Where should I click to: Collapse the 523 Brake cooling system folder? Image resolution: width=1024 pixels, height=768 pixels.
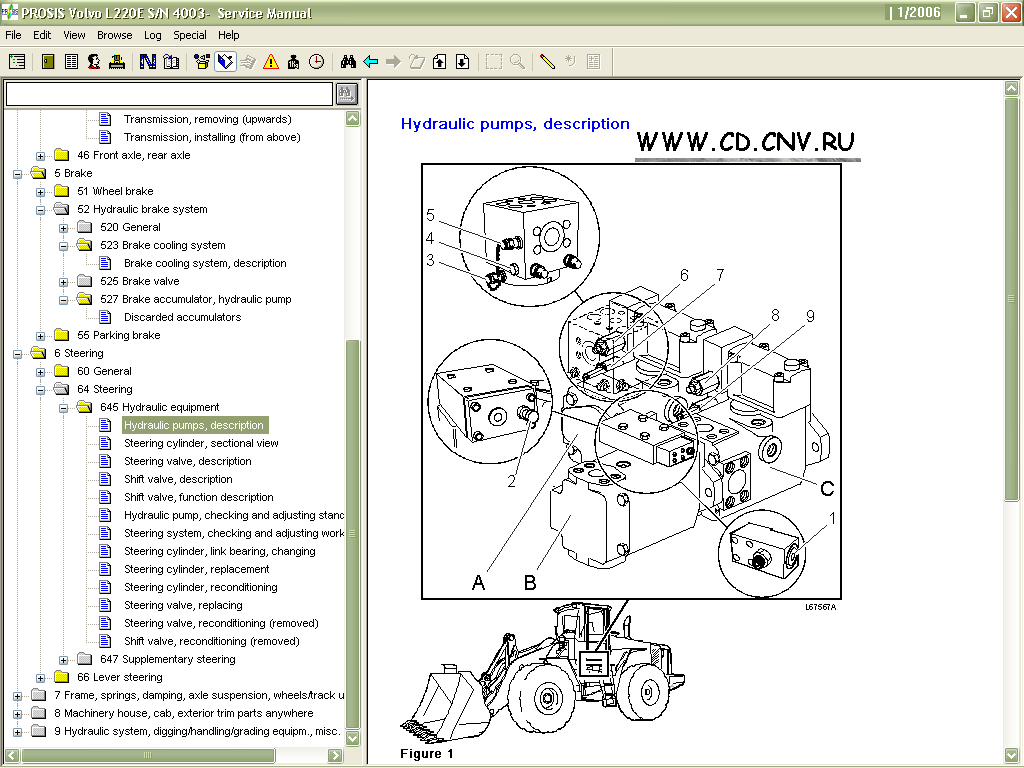(x=63, y=246)
